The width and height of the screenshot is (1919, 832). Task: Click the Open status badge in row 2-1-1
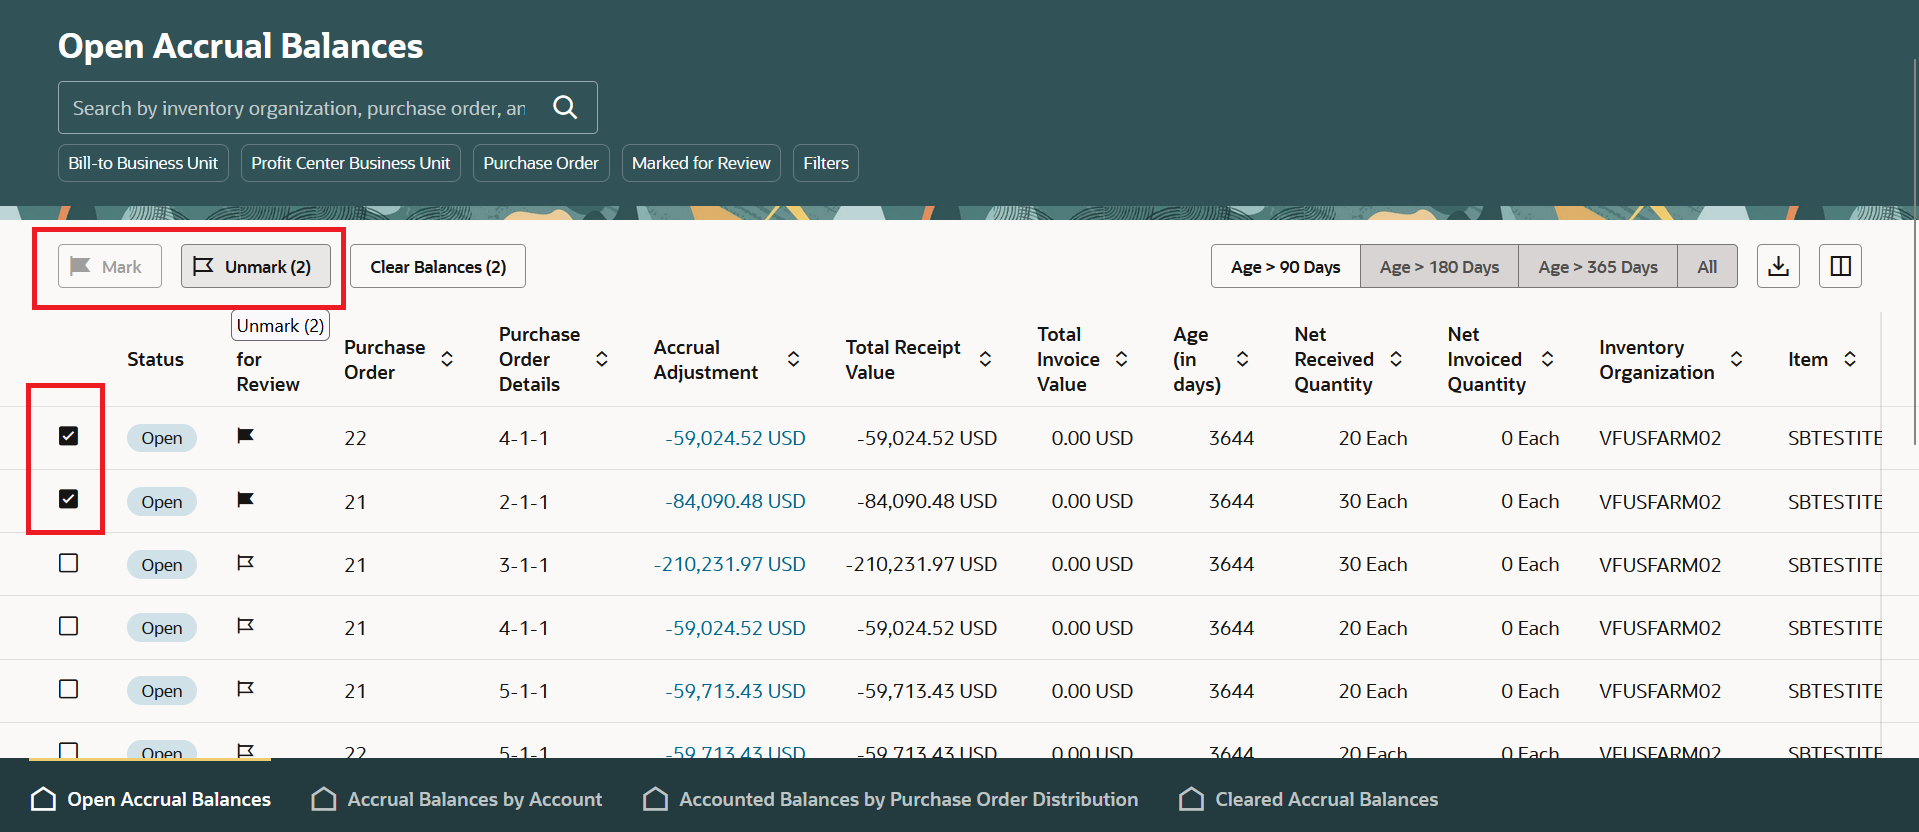click(161, 501)
